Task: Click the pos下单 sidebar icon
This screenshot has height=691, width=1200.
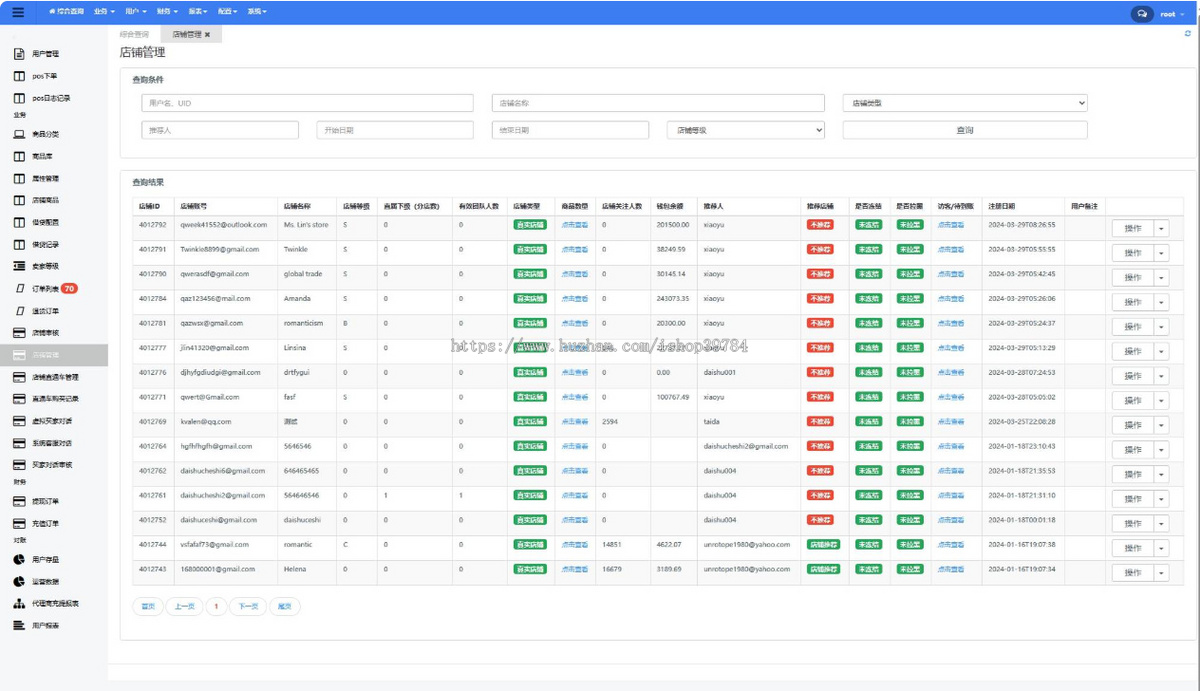Action: point(19,76)
